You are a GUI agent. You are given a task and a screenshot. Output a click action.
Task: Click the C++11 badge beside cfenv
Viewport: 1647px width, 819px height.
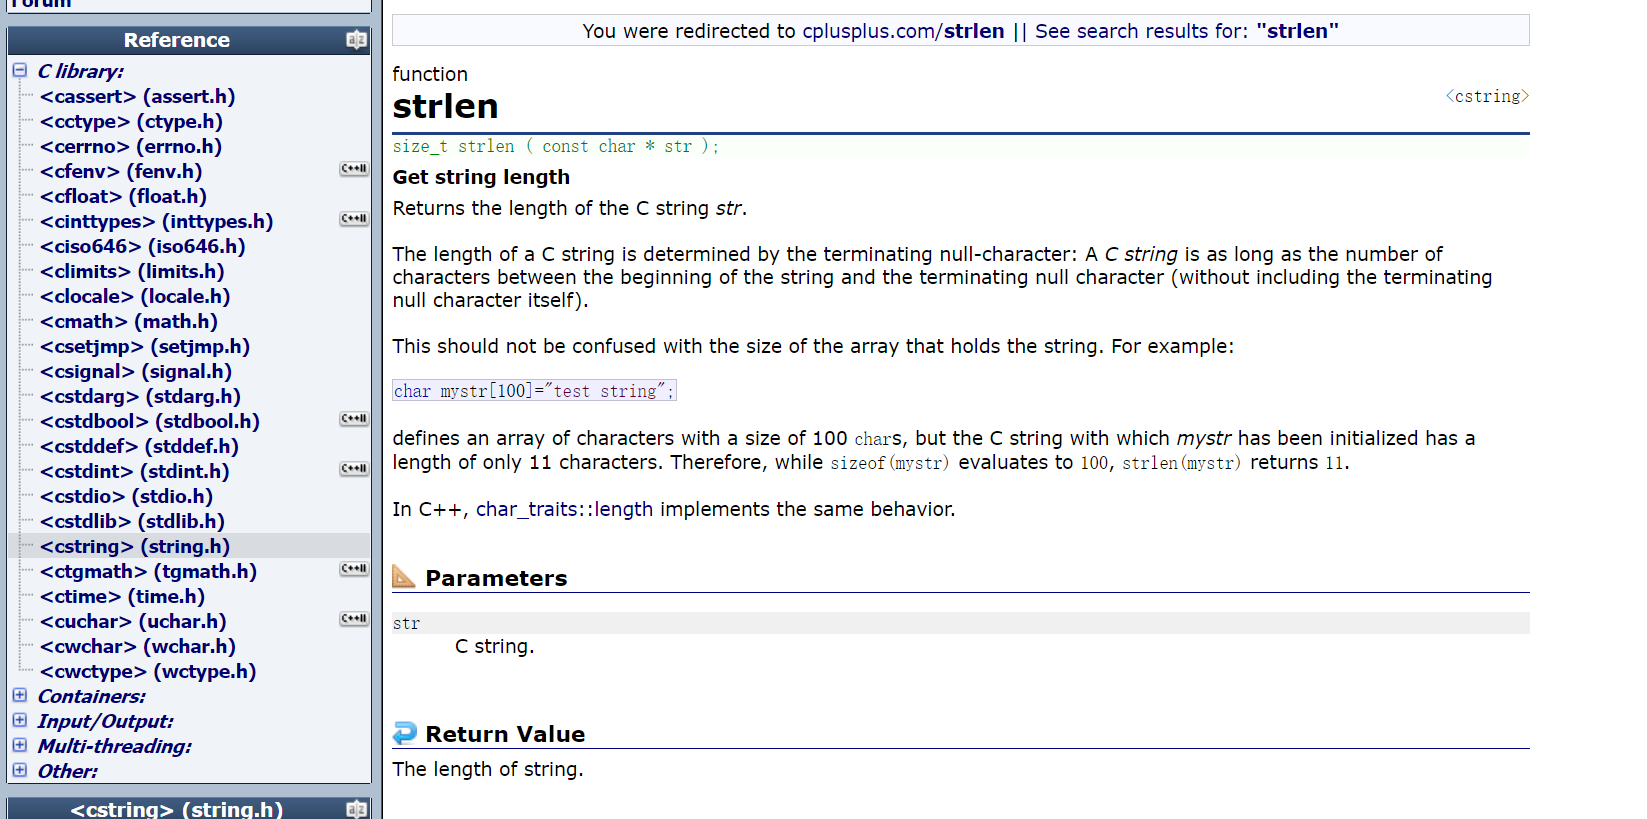354,169
